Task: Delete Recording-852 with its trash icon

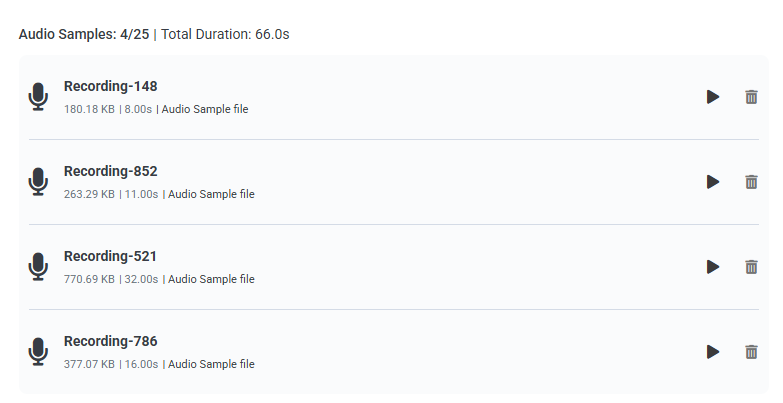Action: coord(751,182)
